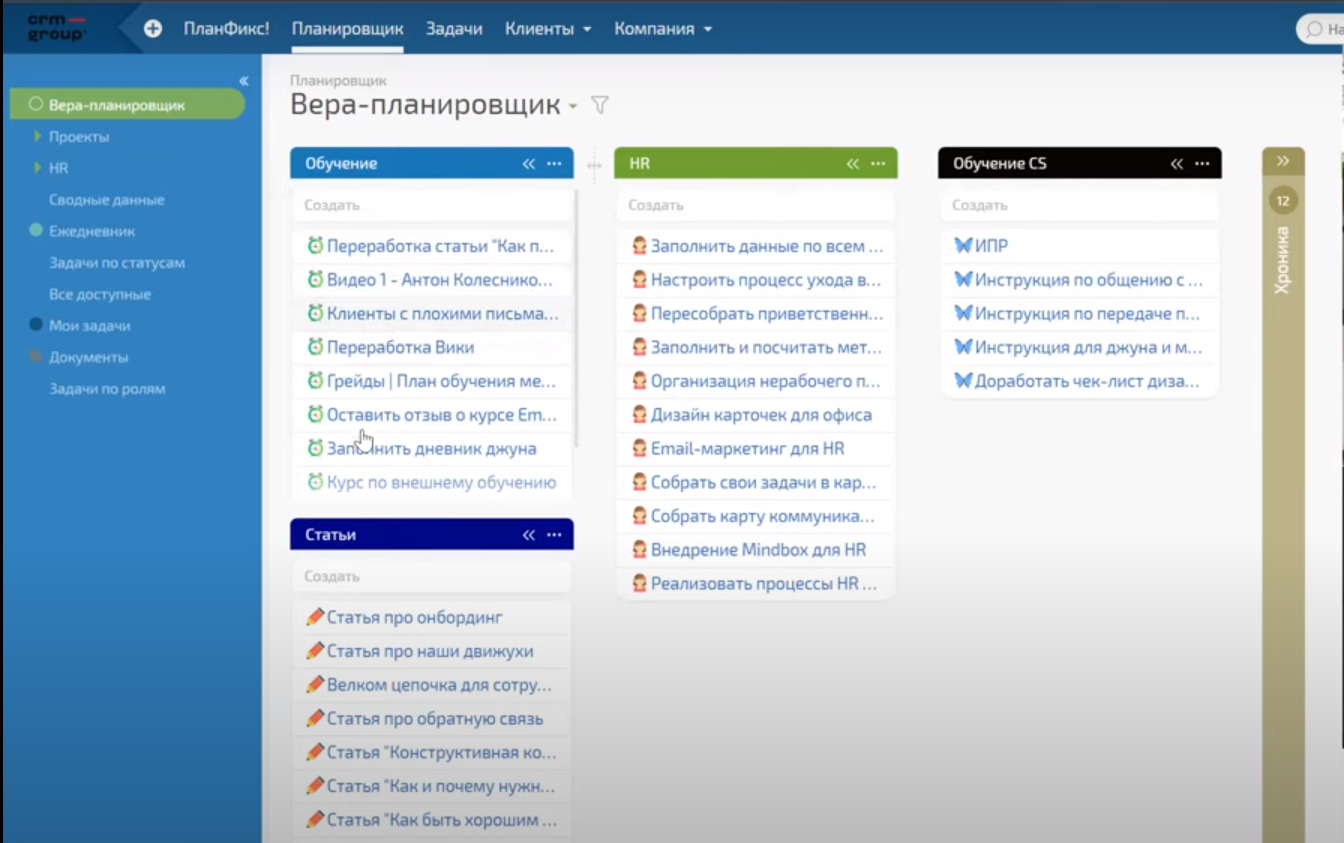Viewport: 1344px width, 843px height.
Task: Open task Реализовать процессы HR
Action: pos(764,583)
